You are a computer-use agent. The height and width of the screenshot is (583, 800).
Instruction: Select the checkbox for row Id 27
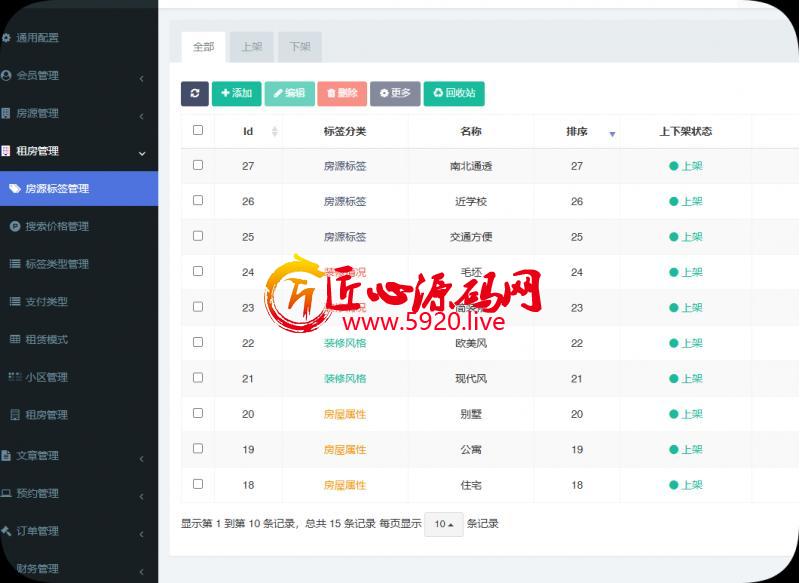pos(198,165)
